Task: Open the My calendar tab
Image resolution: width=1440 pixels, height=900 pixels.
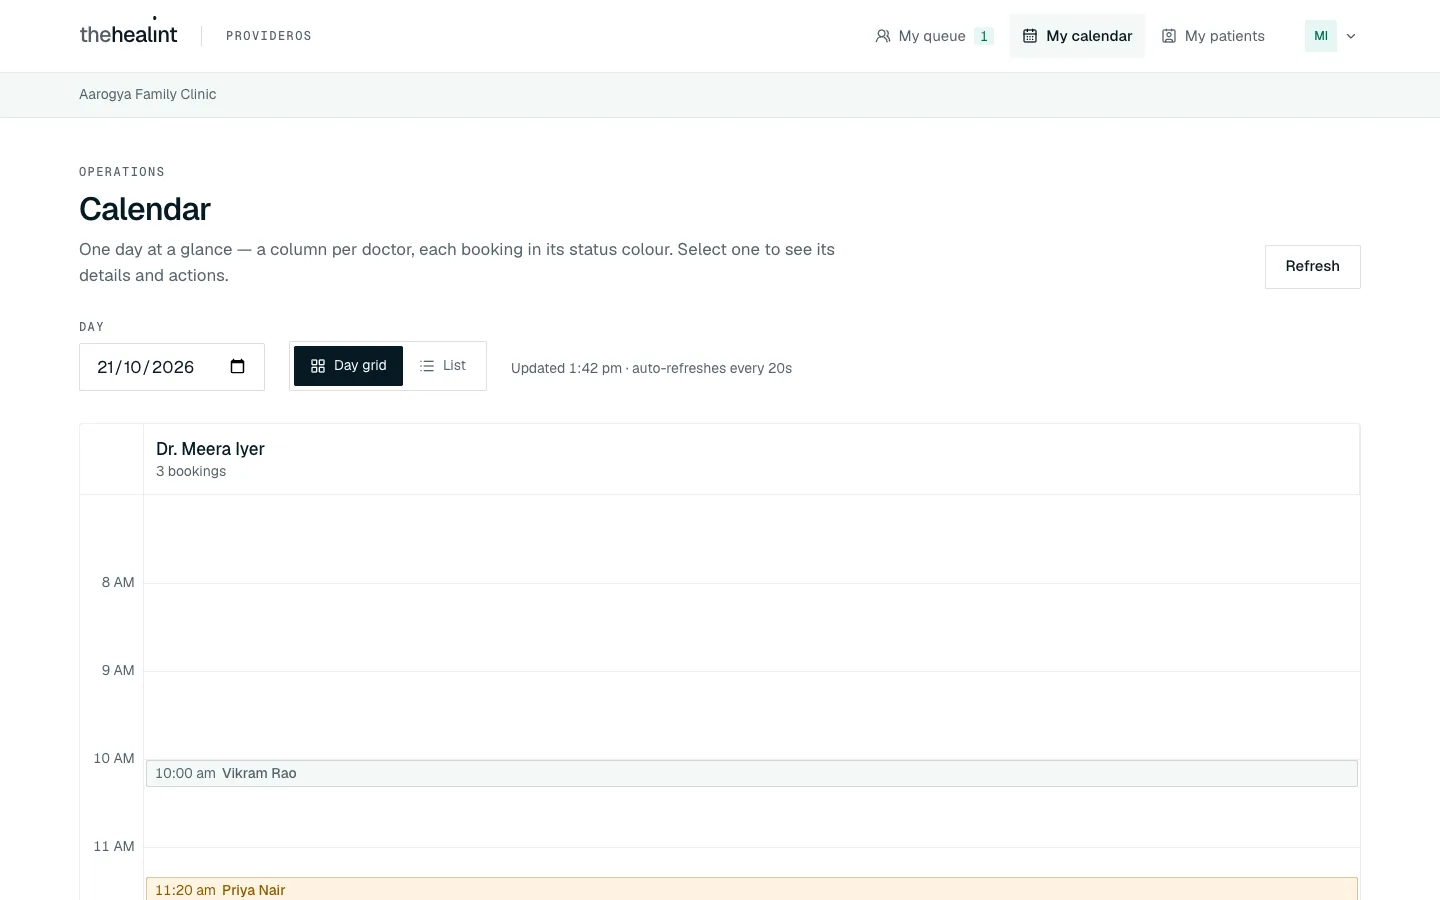Action: (x=1077, y=36)
